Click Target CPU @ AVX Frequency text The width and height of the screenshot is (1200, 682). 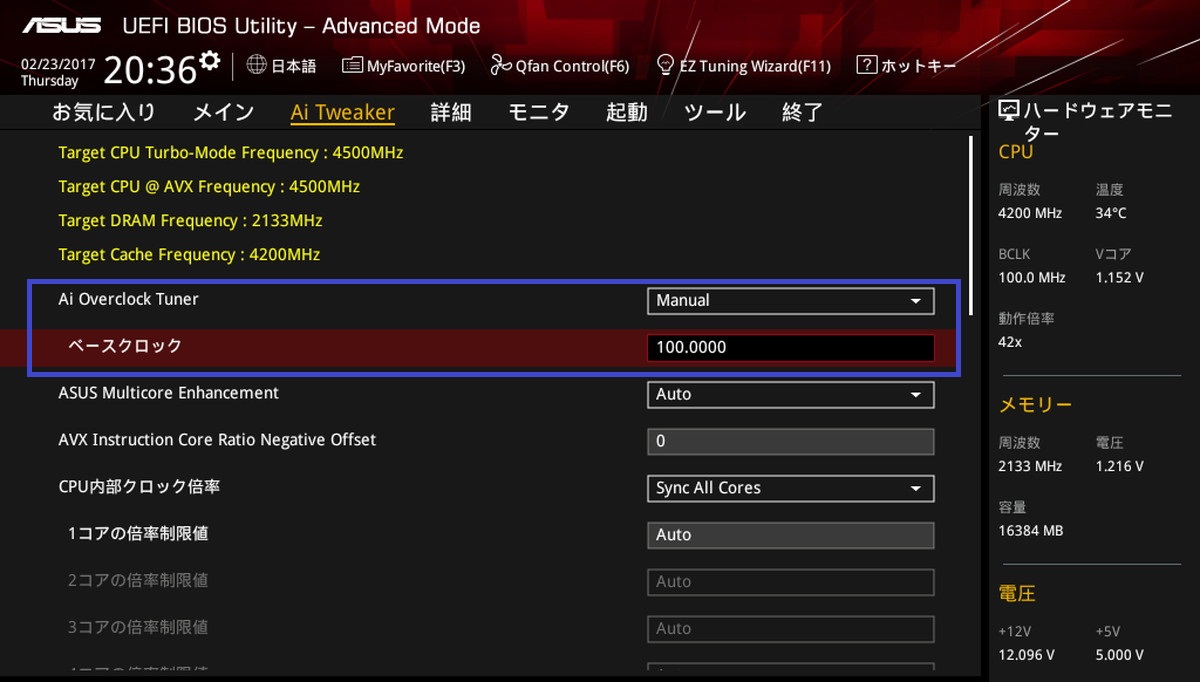pyautogui.click(x=209, y=187)
